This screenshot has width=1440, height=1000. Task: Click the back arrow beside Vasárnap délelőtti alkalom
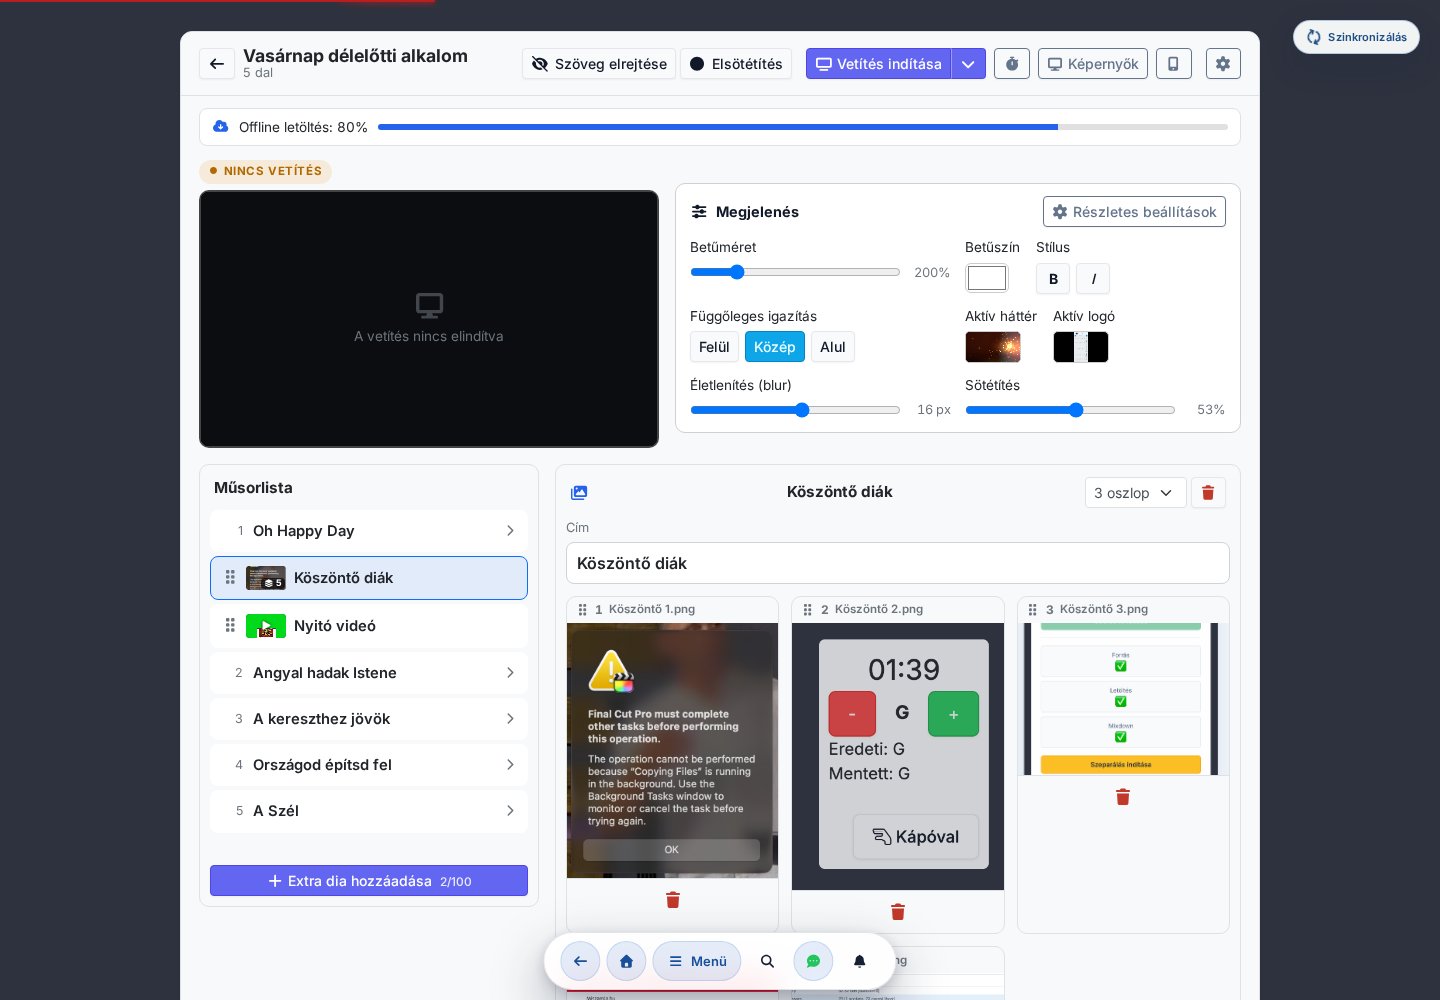217,64
